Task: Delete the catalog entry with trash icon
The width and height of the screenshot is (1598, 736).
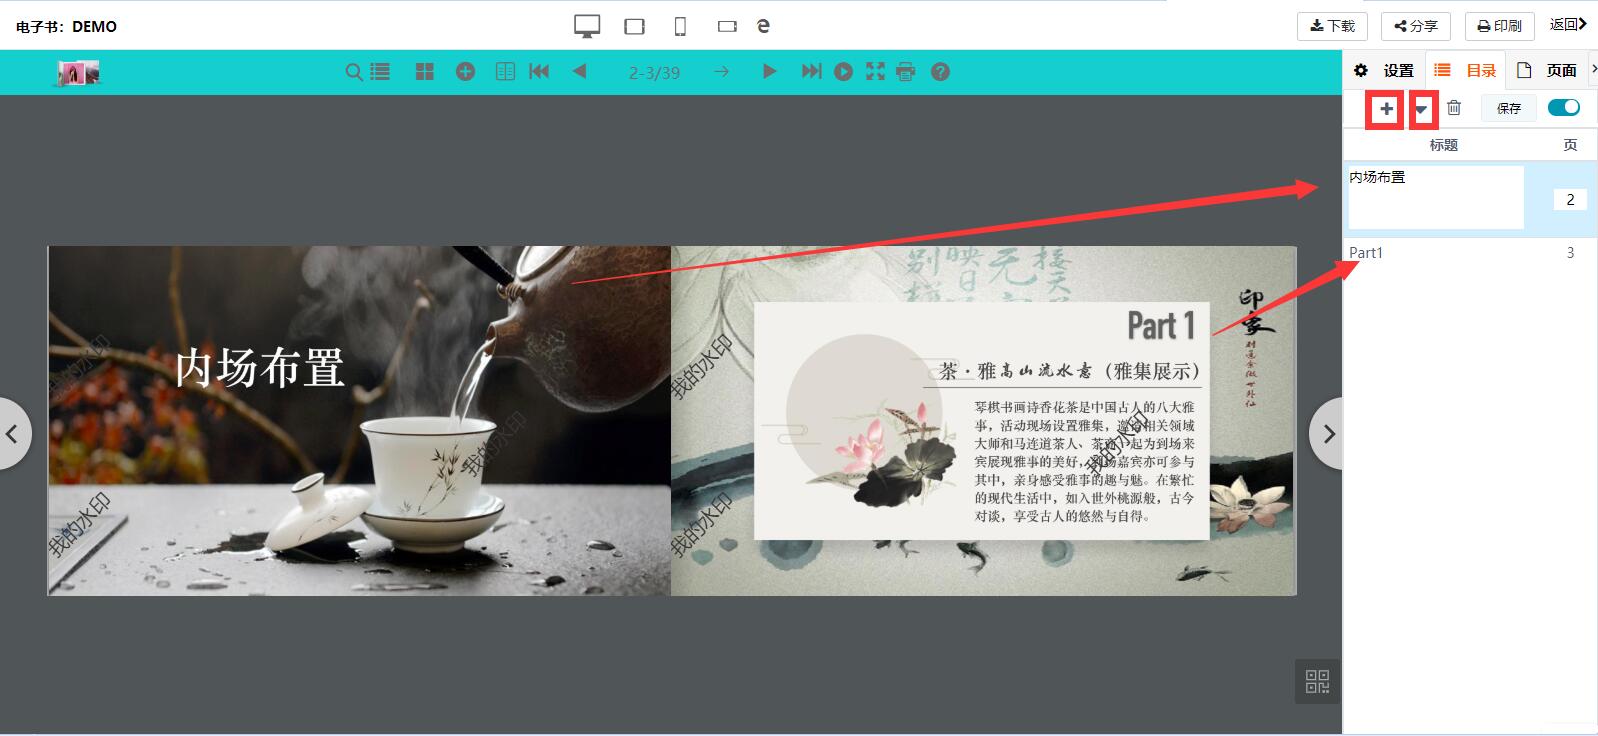Action: pyautogui.click(x=1454, y=108)
